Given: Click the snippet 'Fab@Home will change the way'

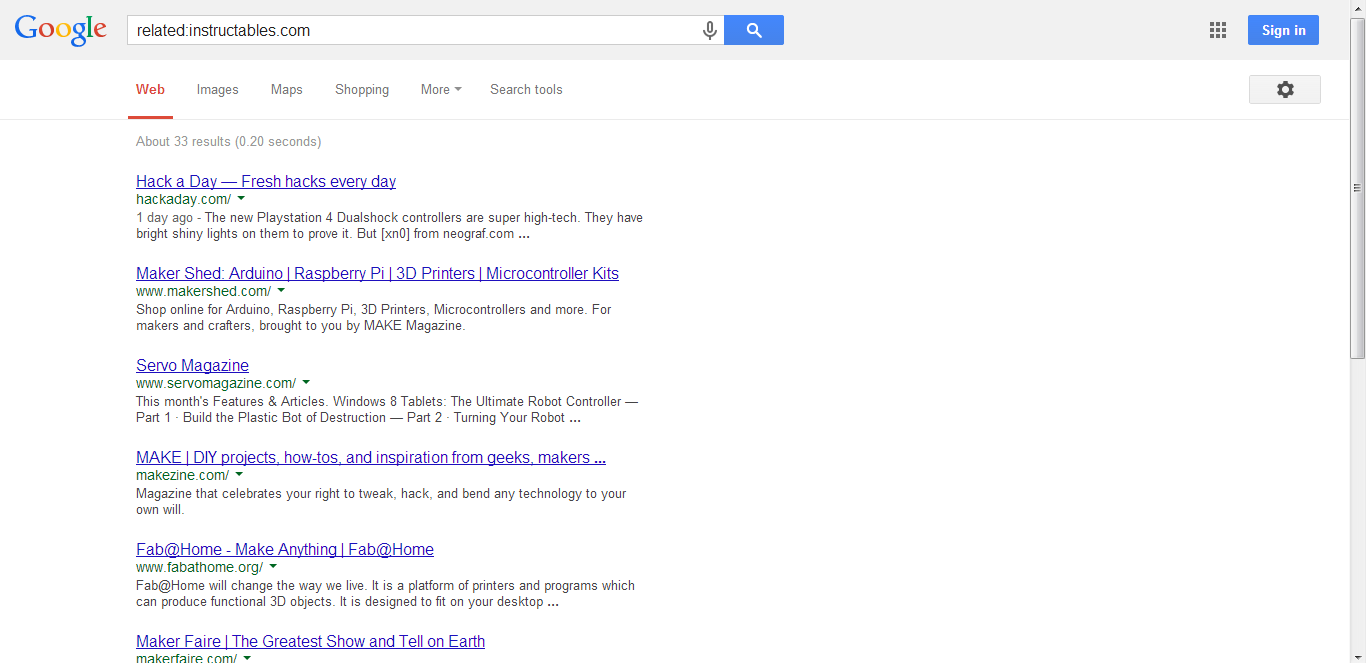Looking at the screenshot, I should point(385,594).
